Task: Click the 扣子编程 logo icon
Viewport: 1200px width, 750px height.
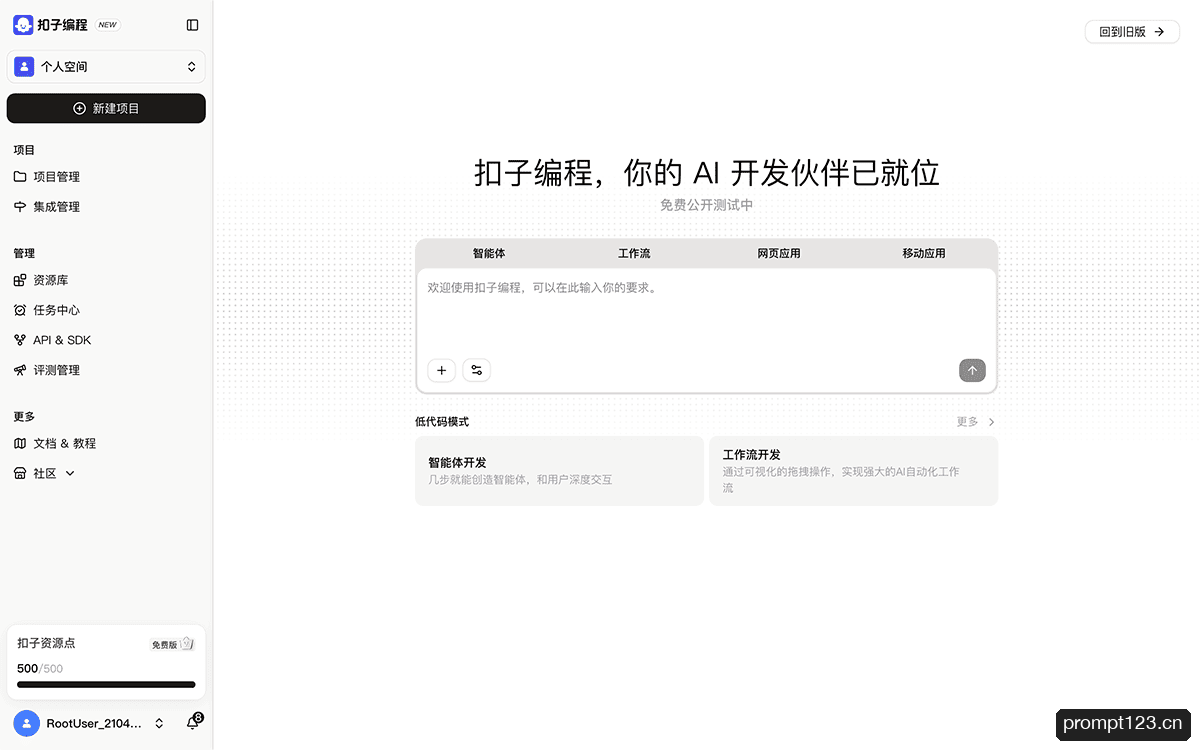Action: [23, 25]
